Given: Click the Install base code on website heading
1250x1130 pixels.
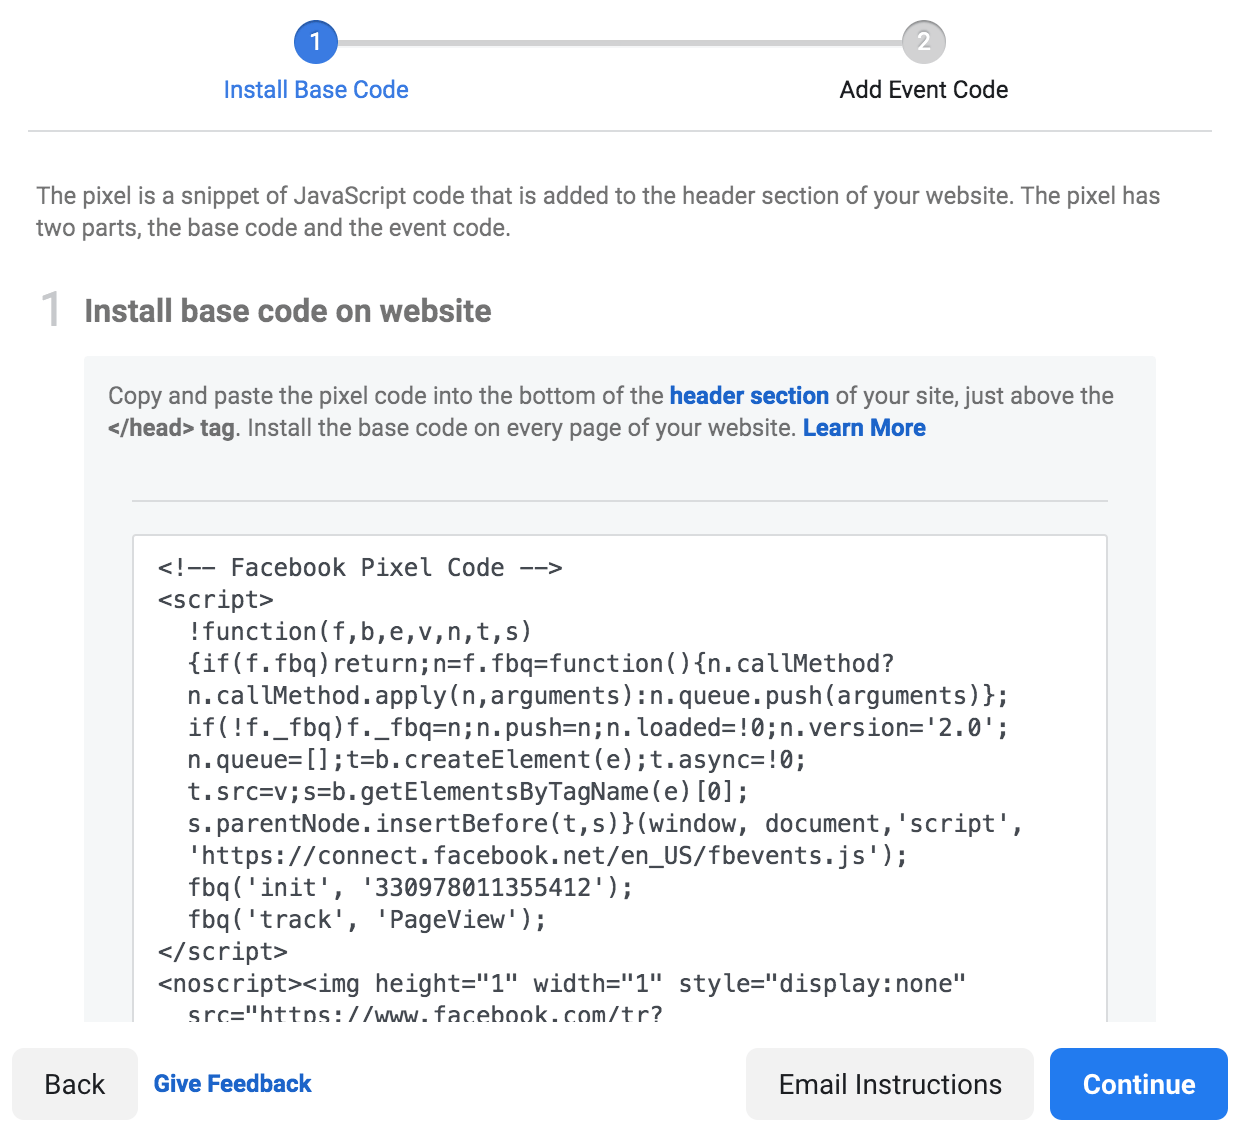Looking at the screenshot, I should pyautogui.click(x=288, y=311).
